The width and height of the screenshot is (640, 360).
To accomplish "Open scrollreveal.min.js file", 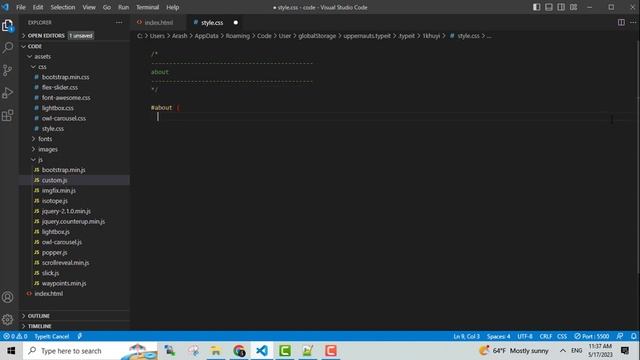I will coord(75,262).
